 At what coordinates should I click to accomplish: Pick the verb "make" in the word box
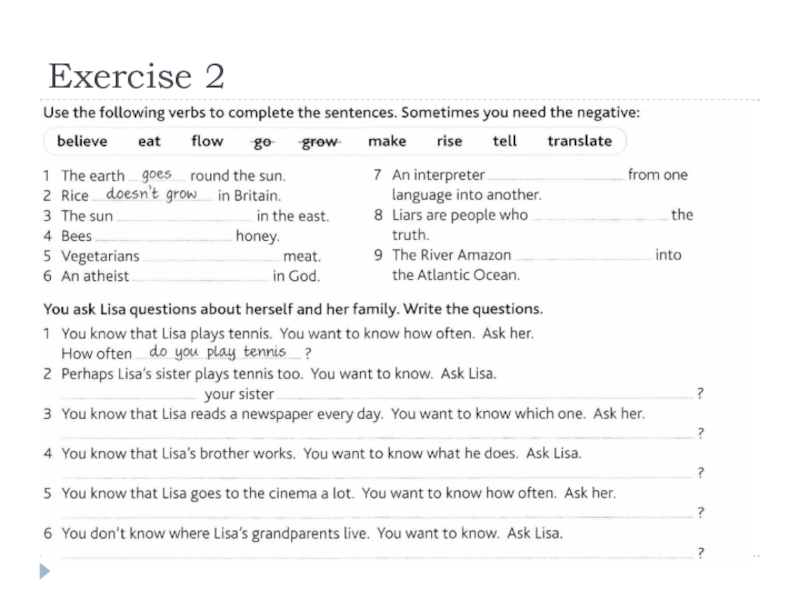click(x=387, y=141)
